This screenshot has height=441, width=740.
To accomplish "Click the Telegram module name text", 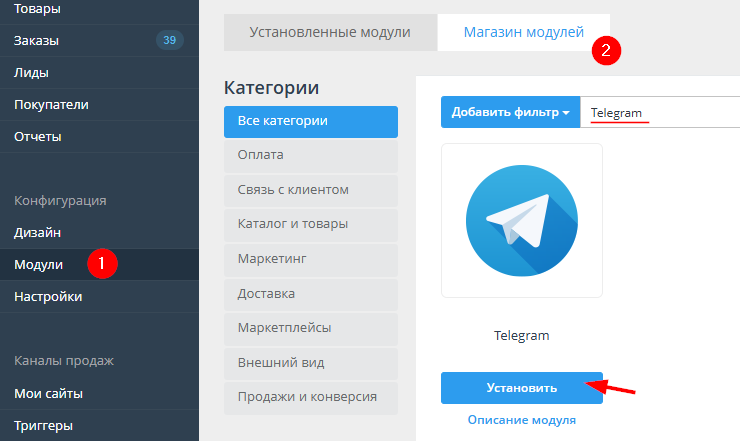I will click(521, 336).
